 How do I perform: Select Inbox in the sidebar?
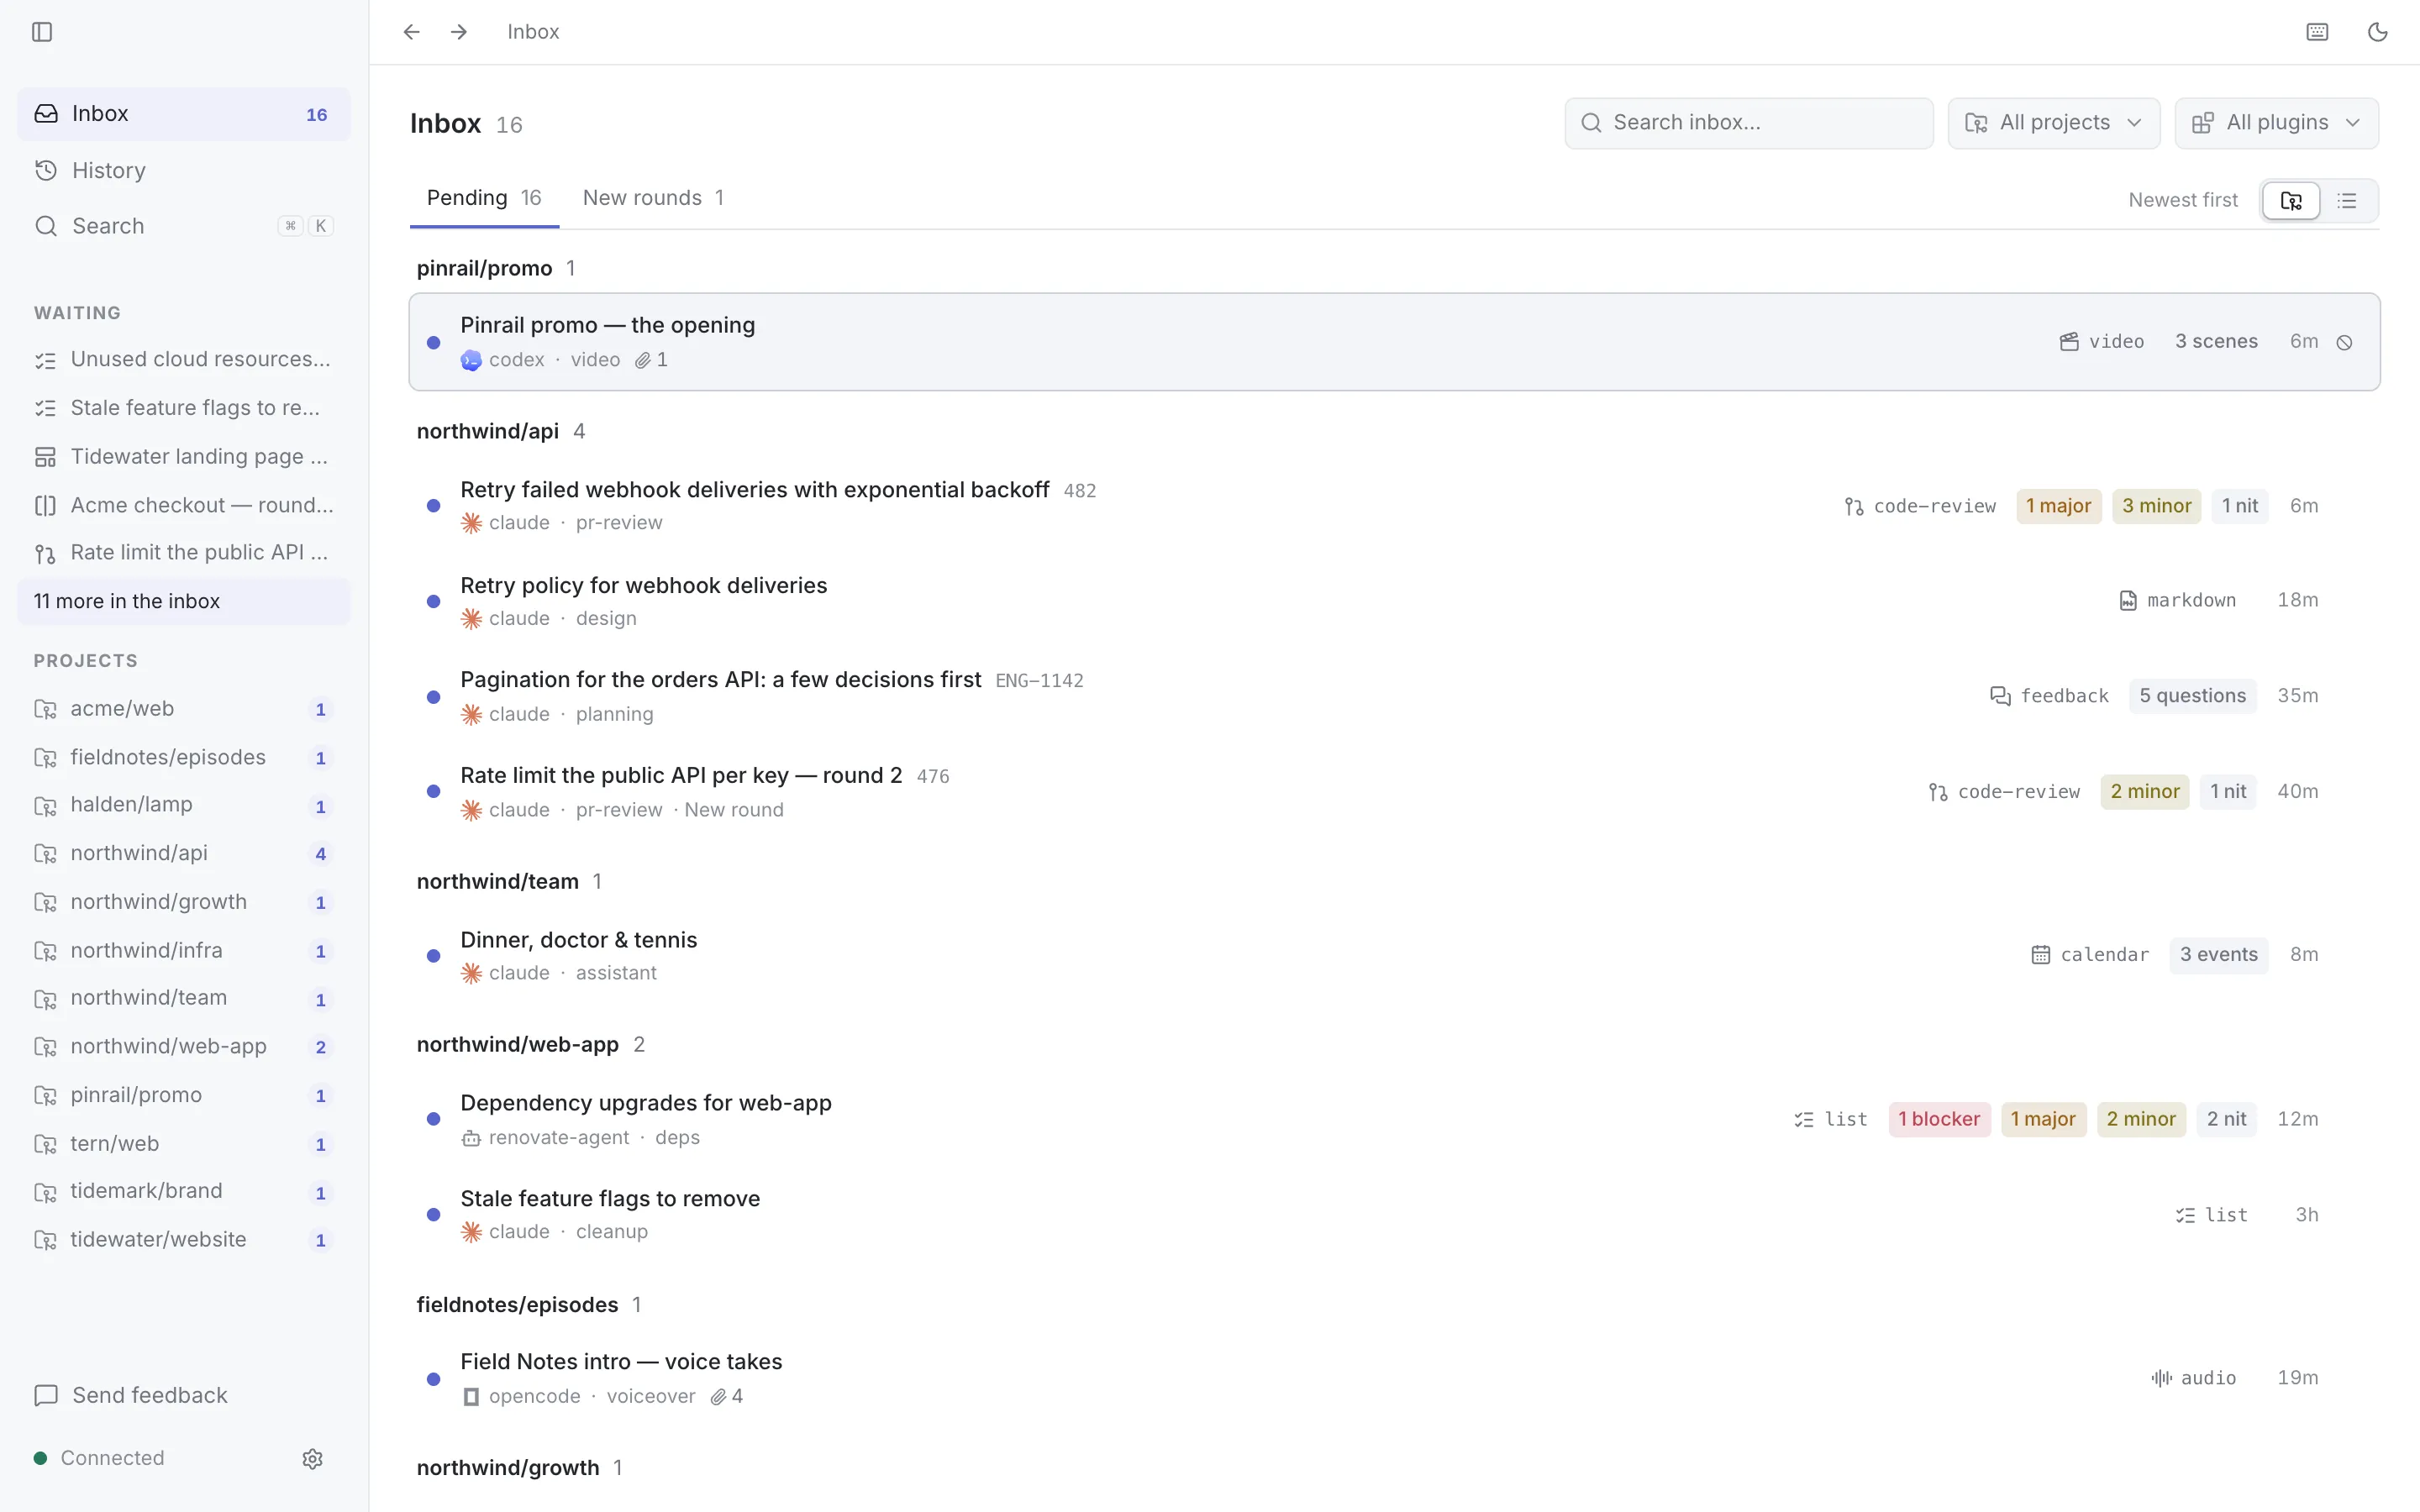pyautogui.click(x=184, y=114)
